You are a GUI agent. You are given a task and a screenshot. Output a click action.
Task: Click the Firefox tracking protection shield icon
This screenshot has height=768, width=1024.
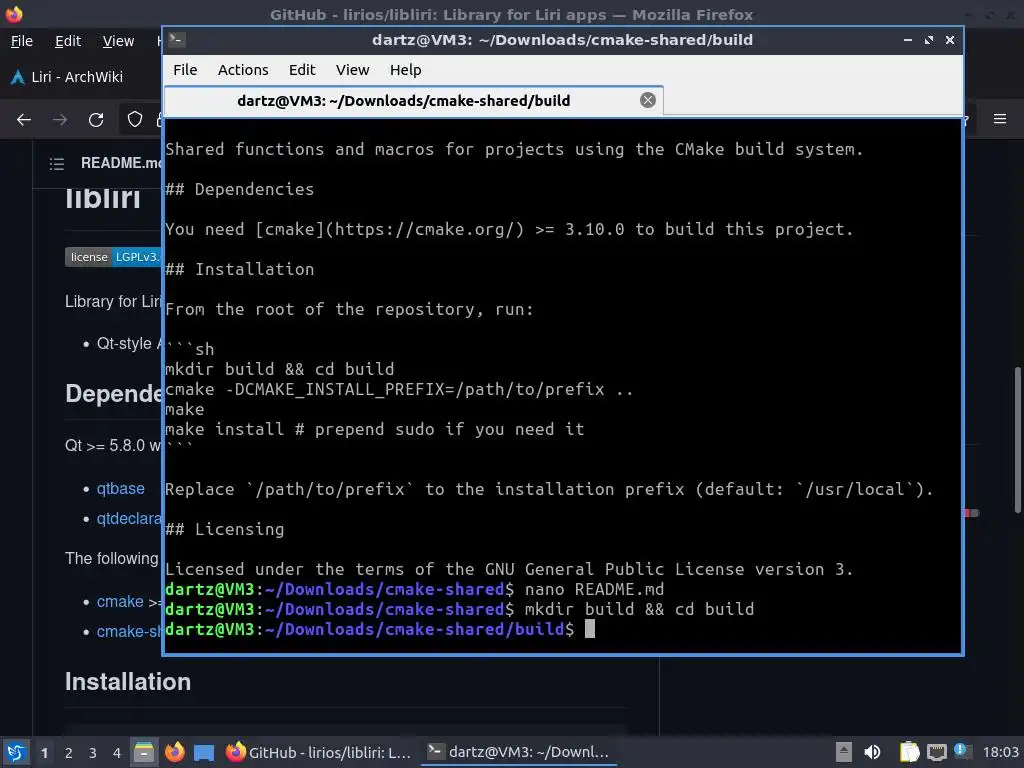[x=135, y=120]
